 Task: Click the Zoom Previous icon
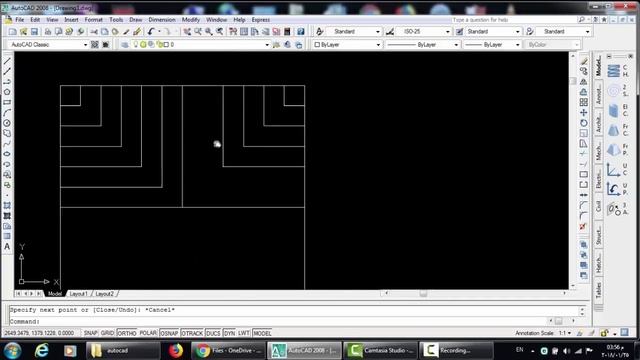pos(220,31)
